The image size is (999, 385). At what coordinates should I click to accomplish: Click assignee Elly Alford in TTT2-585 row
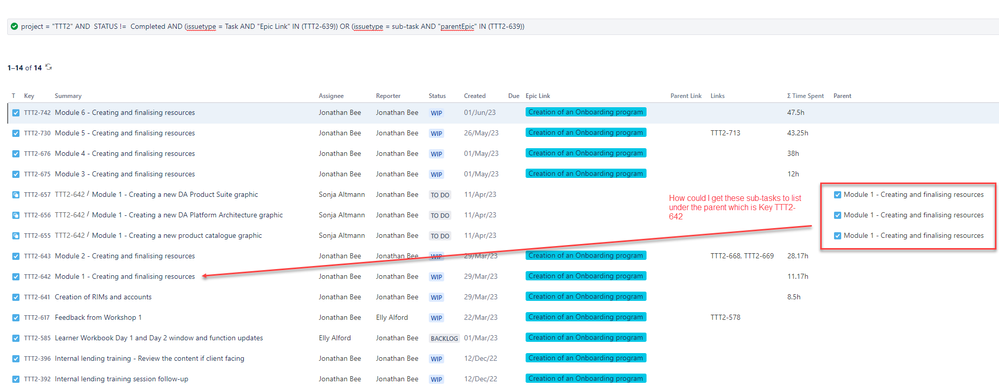(335, 338)
